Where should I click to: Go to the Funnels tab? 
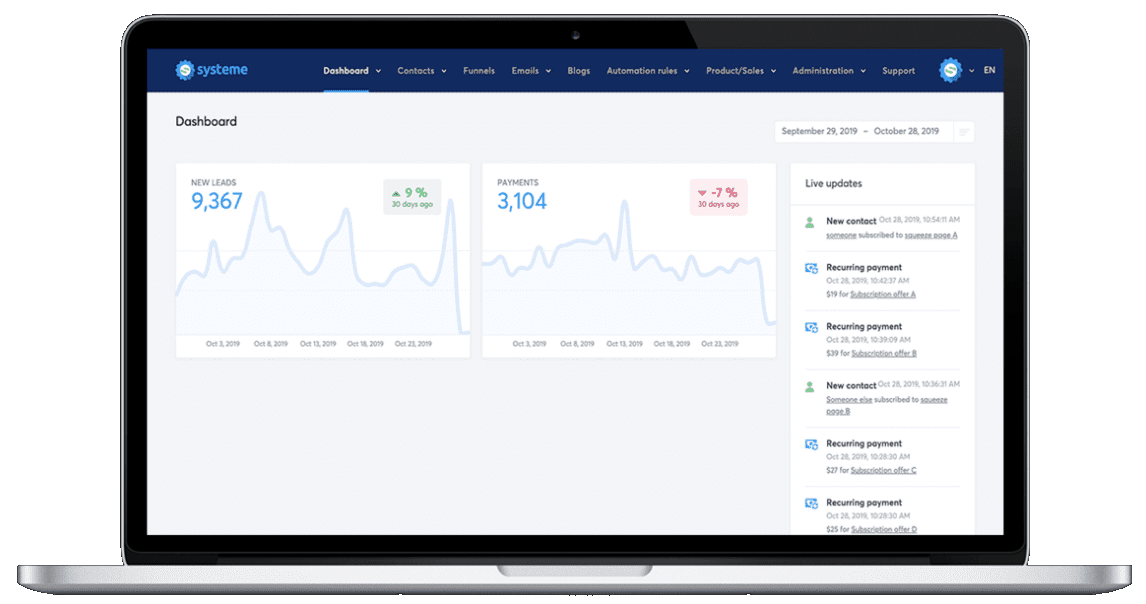(x=479, y=71)
